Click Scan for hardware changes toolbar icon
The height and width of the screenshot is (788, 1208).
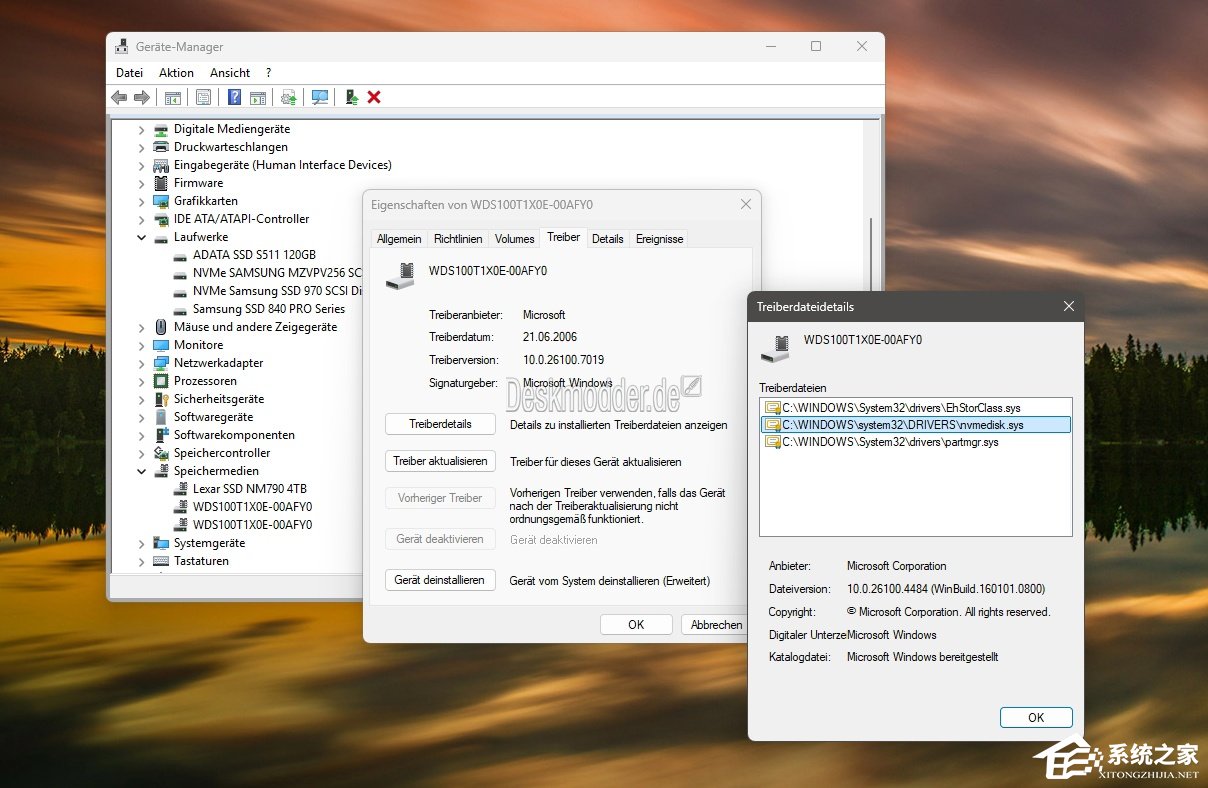coord(320,97)
